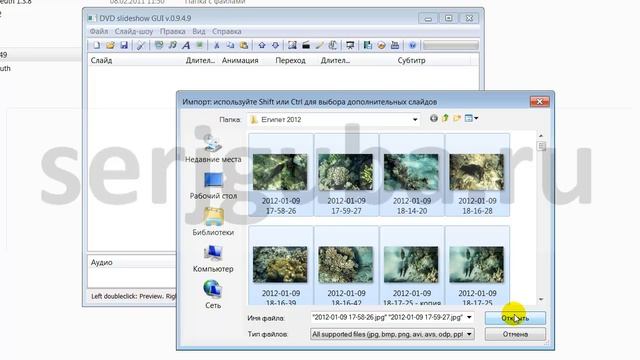Open Библиотеки in places sidebar
Viewport: 640px width, 360px height.
tap(213, 222)
